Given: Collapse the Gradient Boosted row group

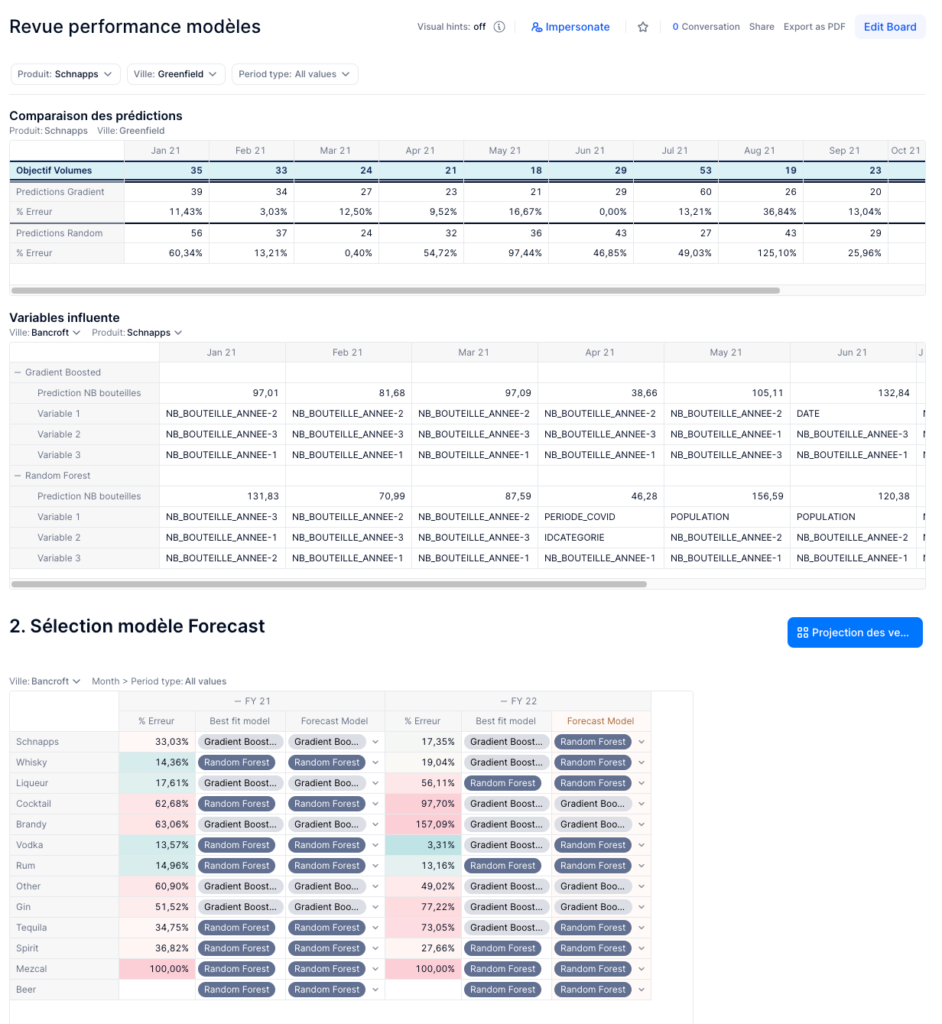Looking at the screenshot, I should [x=17, y=372].
